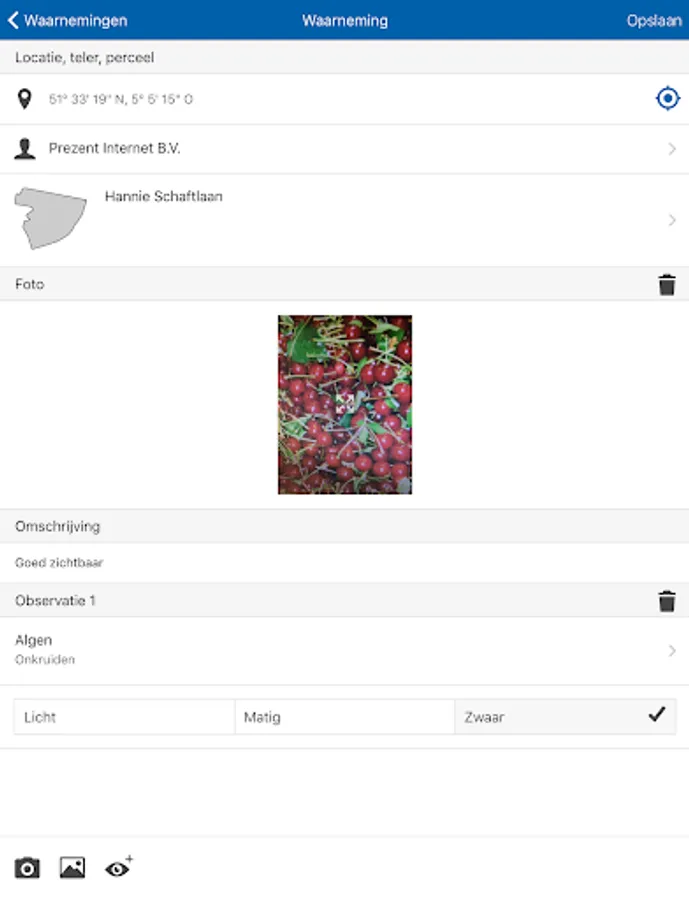
Task: Select the Zwaar severity option
Action: click(x=565, y=717)
